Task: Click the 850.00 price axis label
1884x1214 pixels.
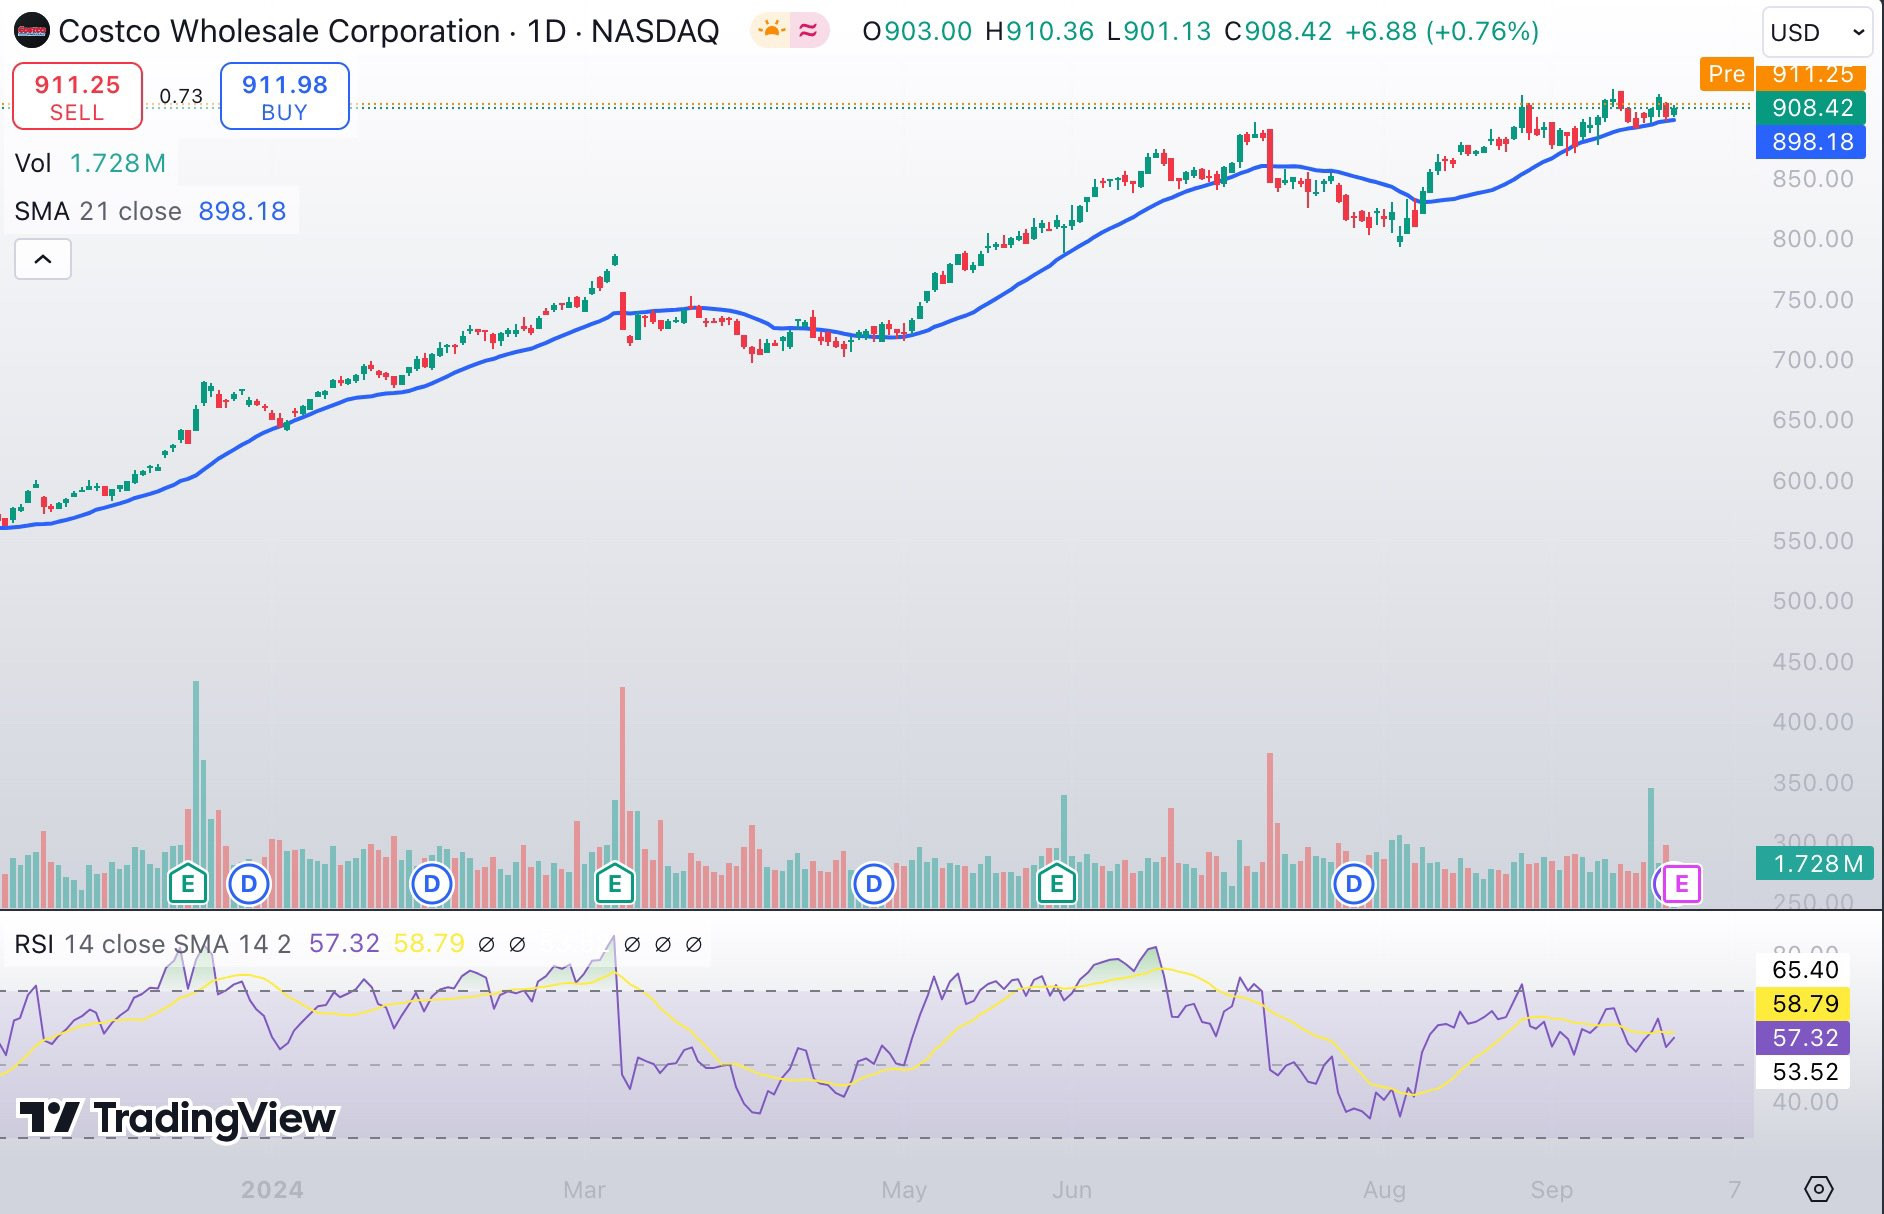Action: point(1813,179)
